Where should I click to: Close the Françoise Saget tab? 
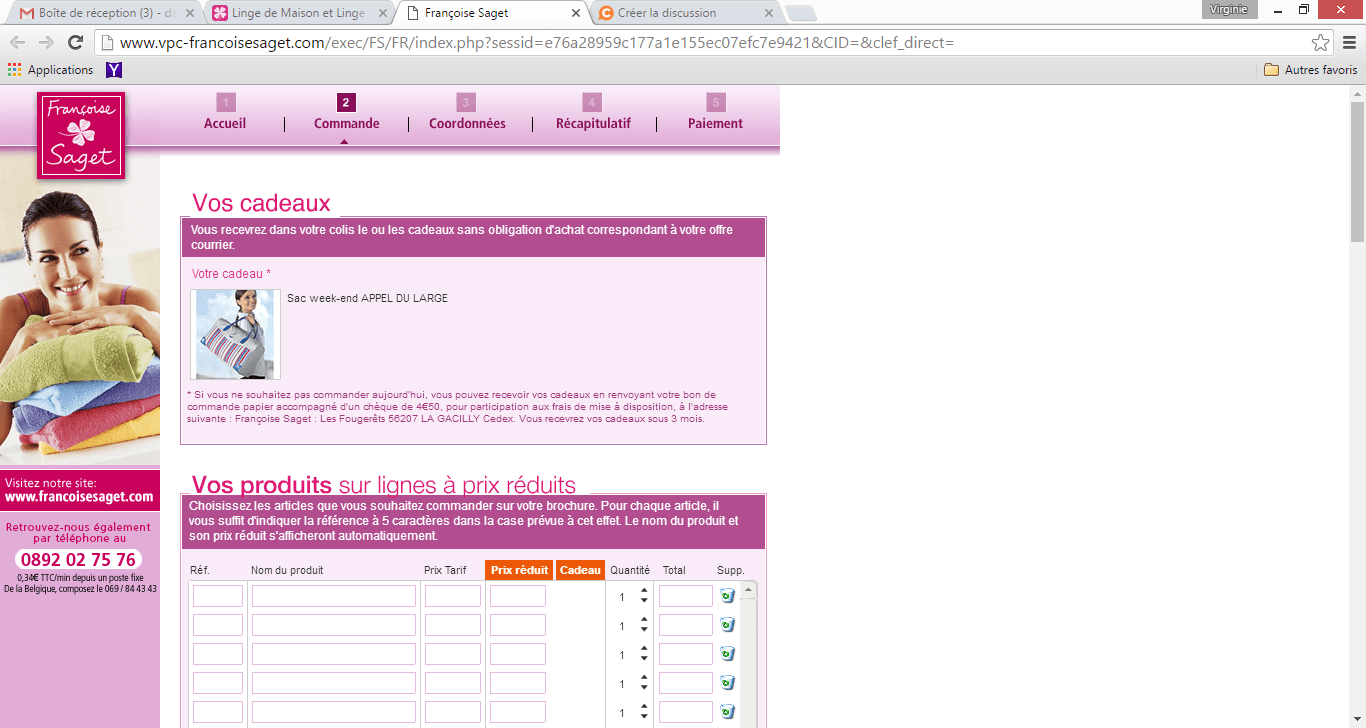575,13
